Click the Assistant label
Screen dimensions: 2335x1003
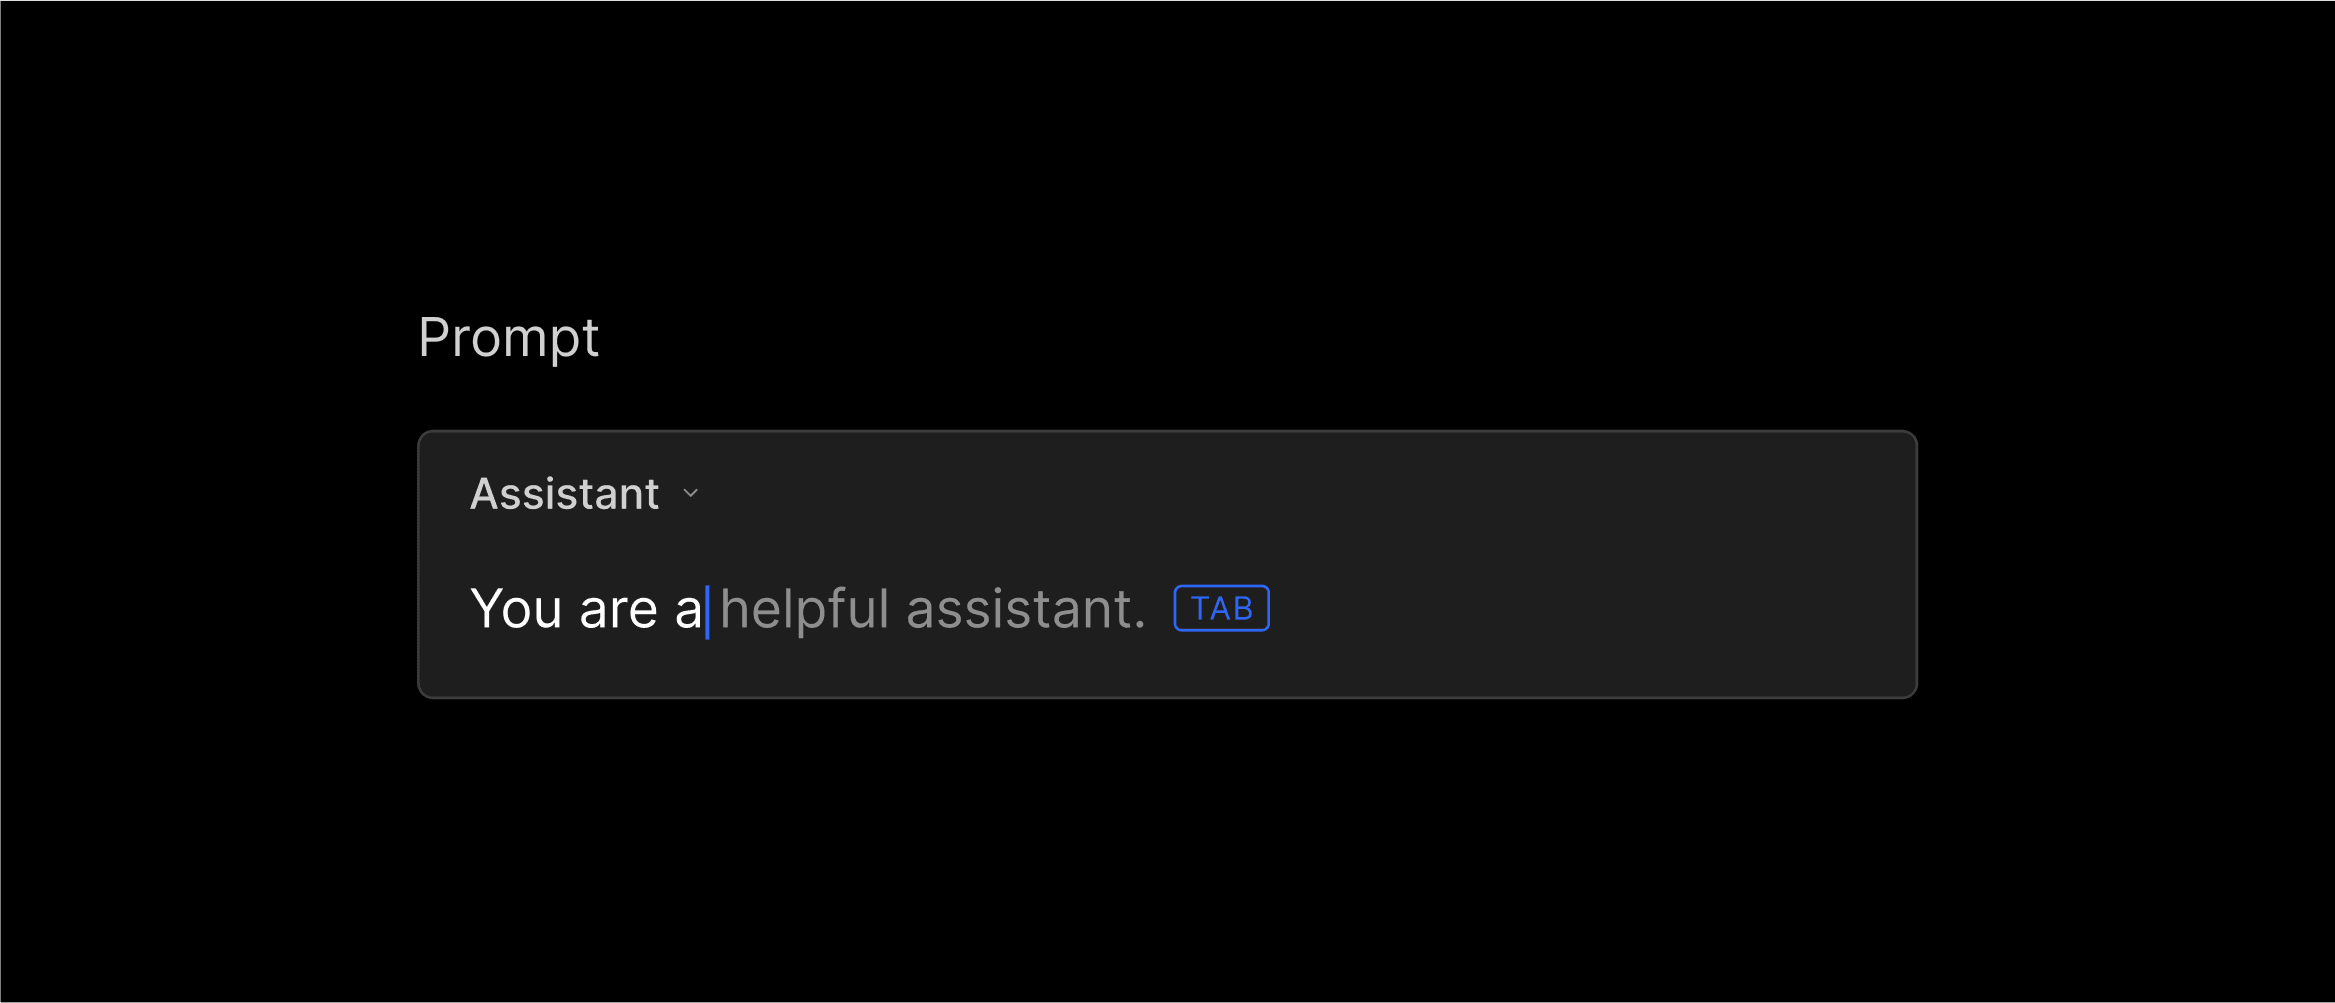click(565, 493)
